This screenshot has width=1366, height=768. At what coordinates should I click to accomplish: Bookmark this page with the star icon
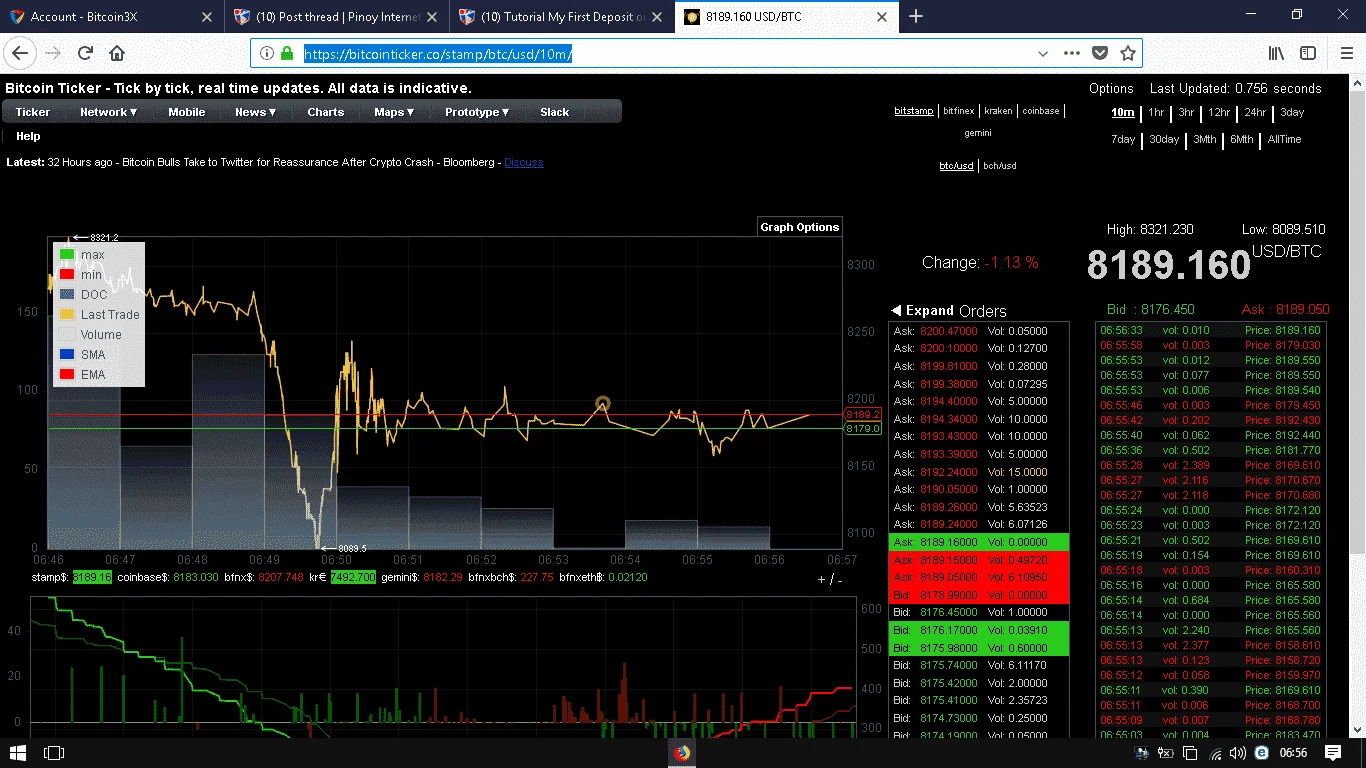click(x=1128, y=53)
